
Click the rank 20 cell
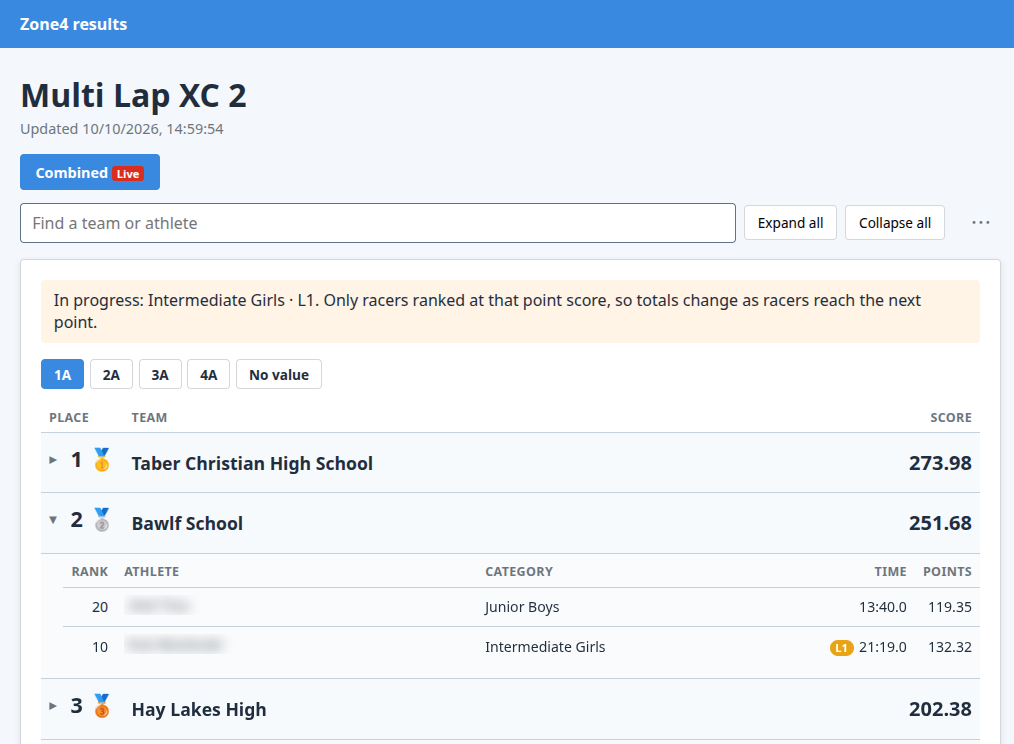point(100,607)
